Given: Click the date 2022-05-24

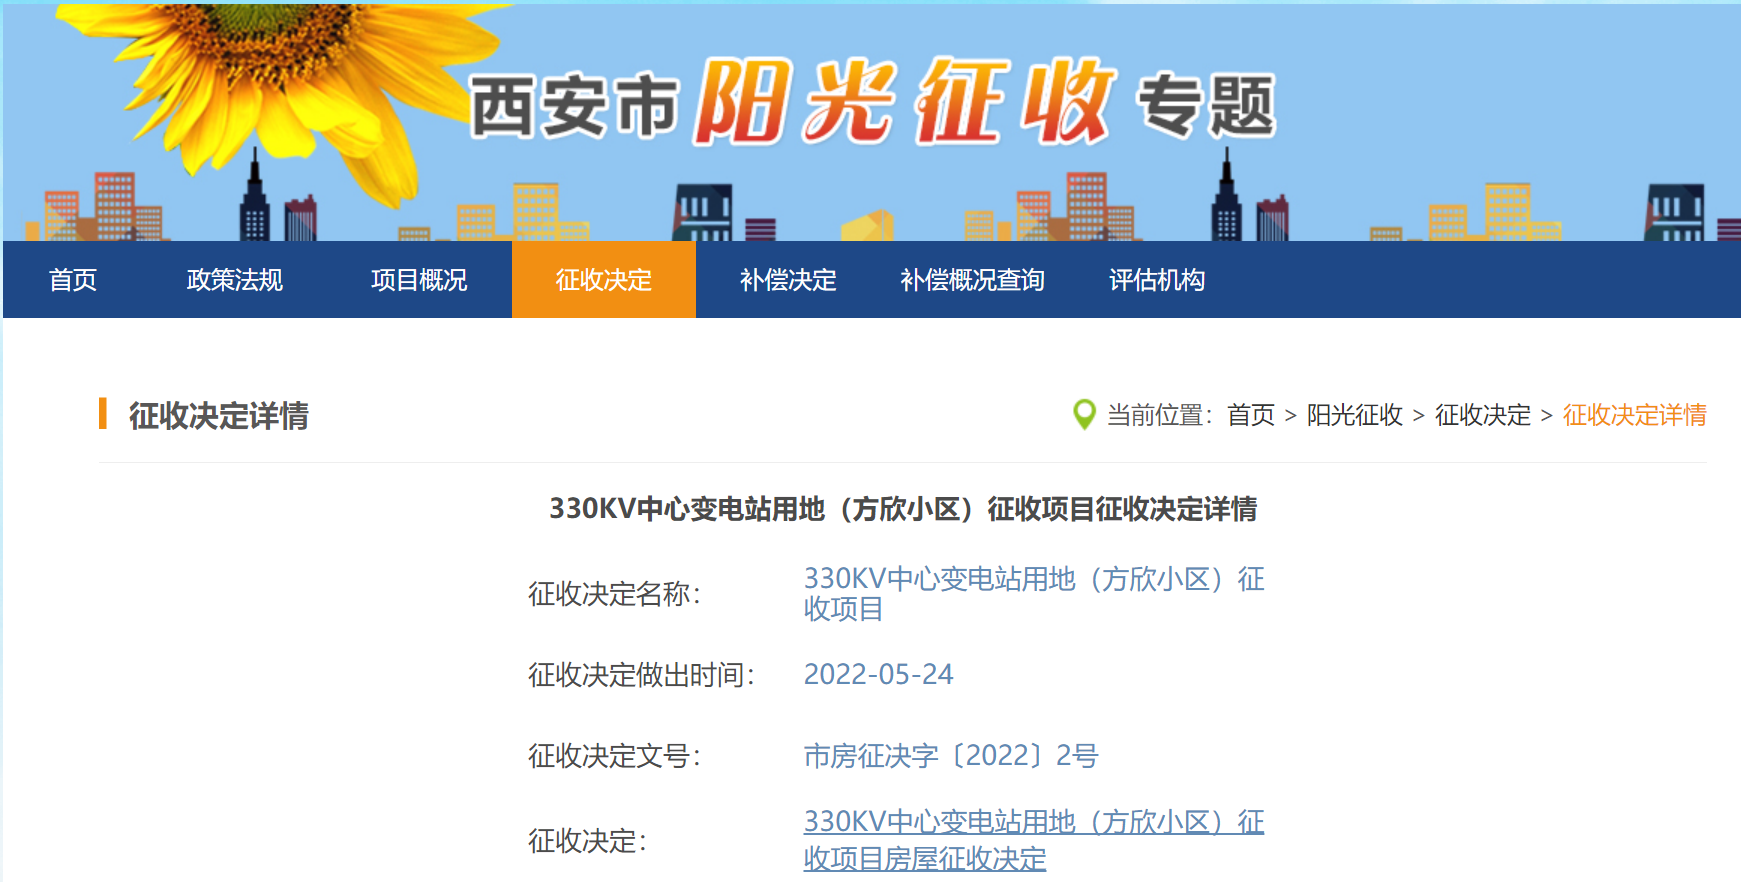Looking at the screenshot, I should 878,675.
